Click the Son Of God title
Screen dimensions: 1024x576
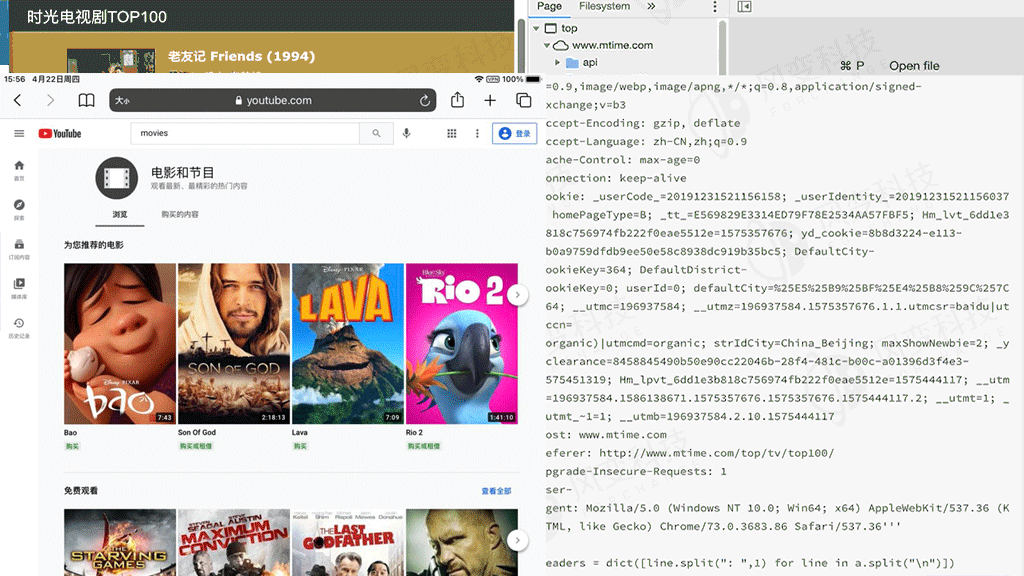pyautogui.click(x=197, y=432)
